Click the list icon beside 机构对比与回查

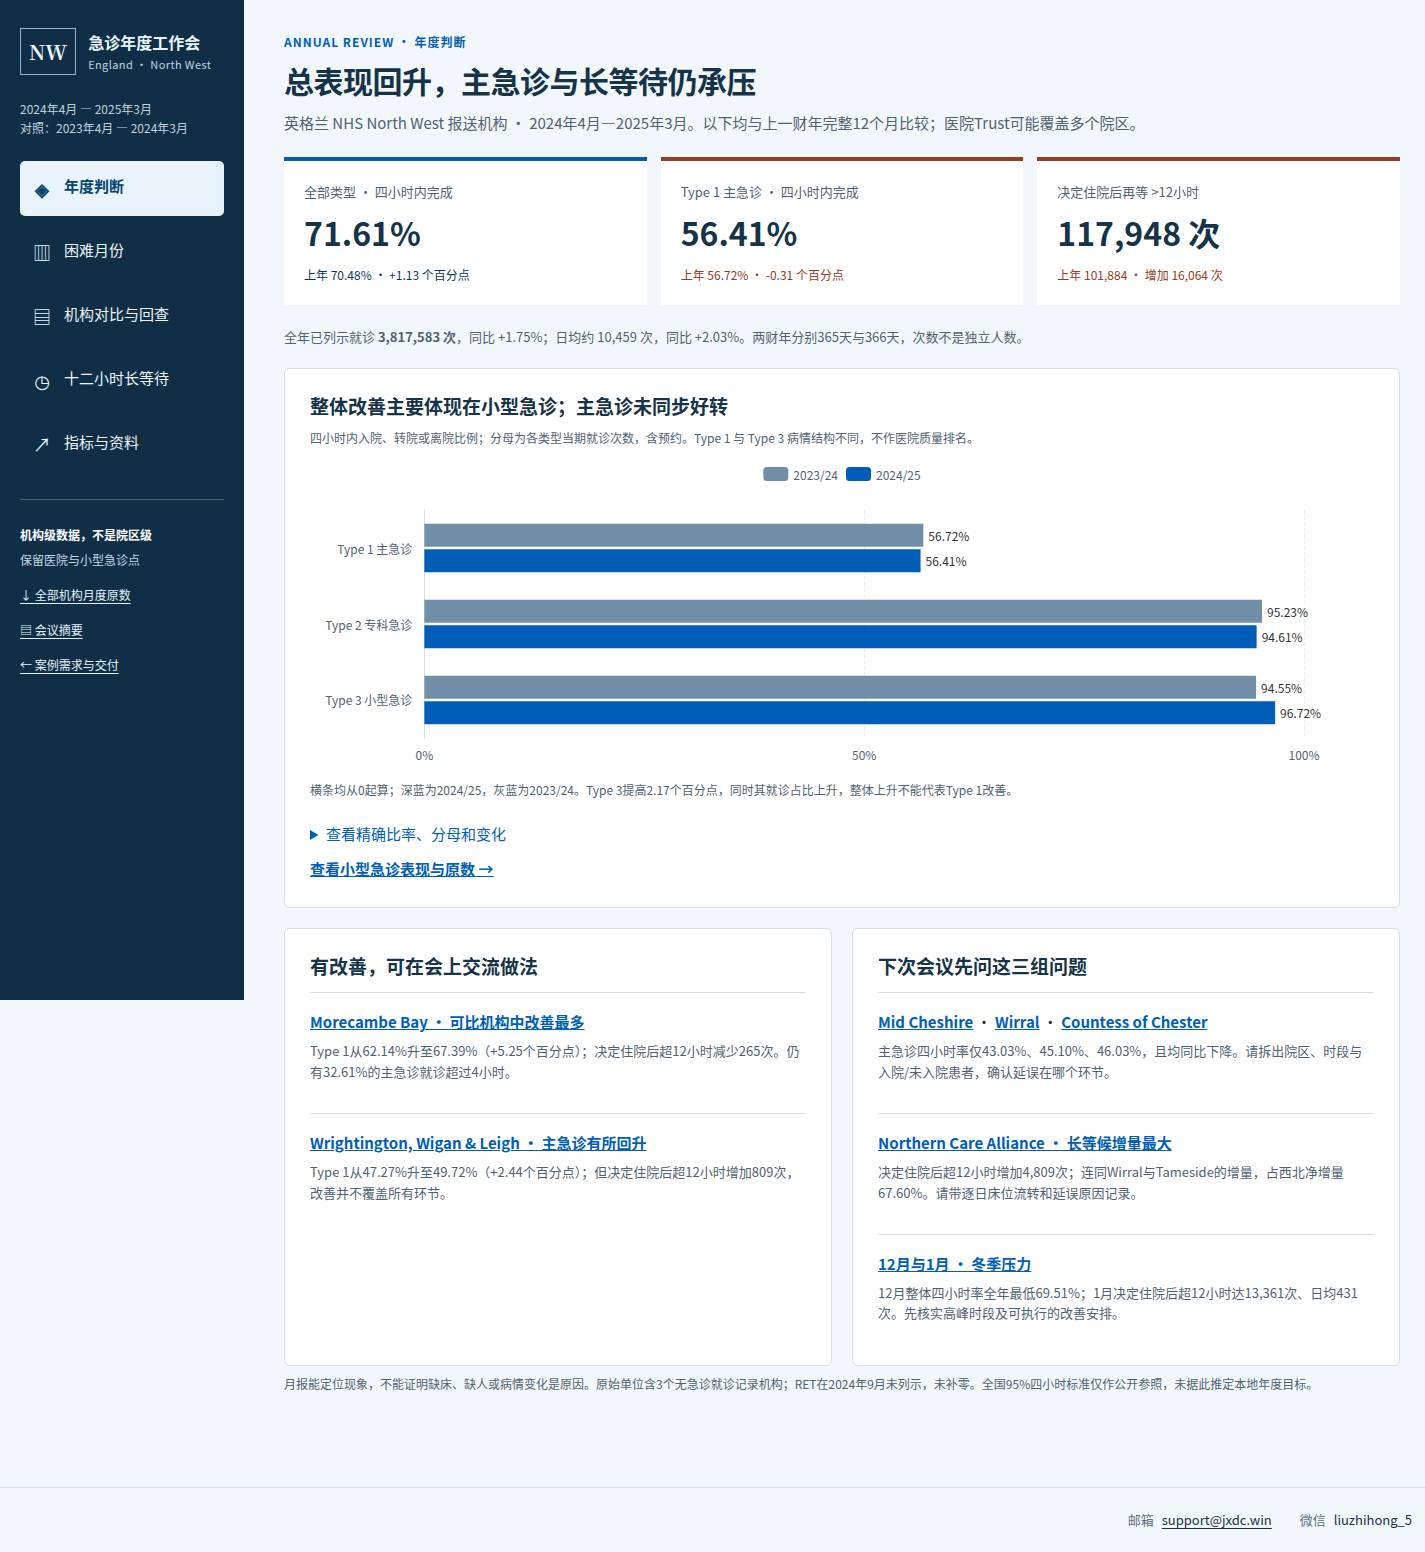42,317
